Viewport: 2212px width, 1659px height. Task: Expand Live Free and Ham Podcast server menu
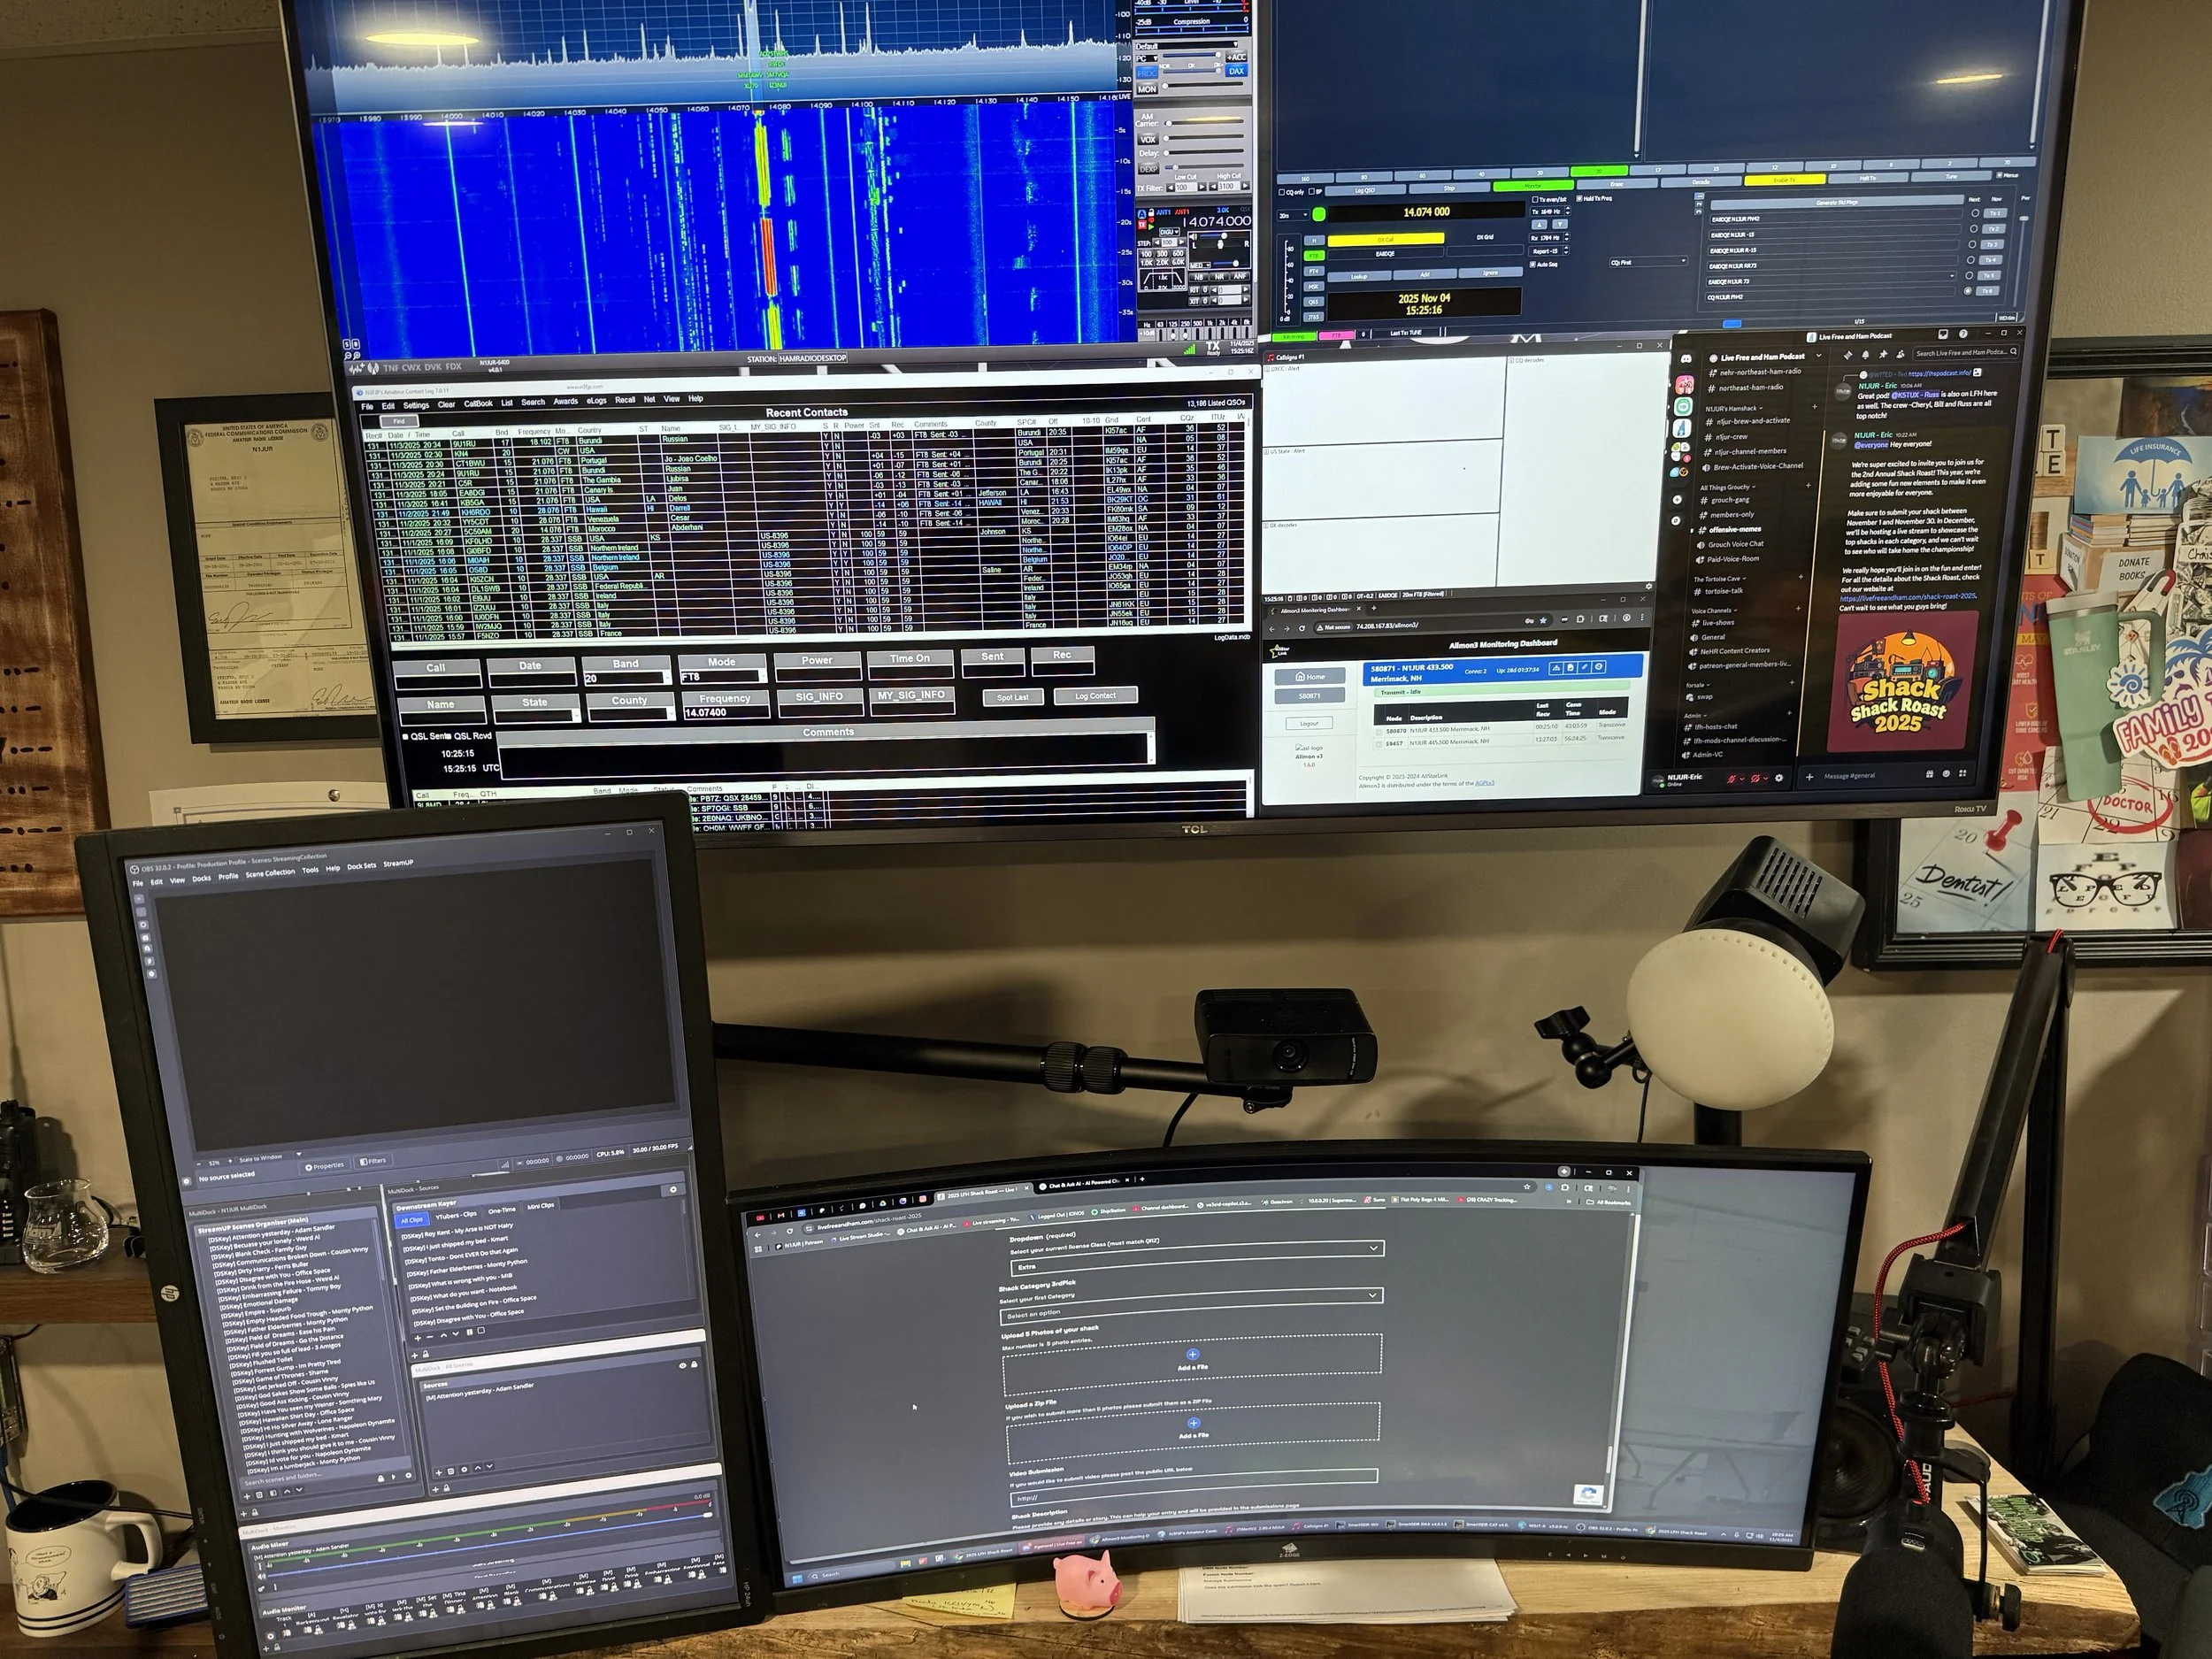click(x=1818, y=356)
